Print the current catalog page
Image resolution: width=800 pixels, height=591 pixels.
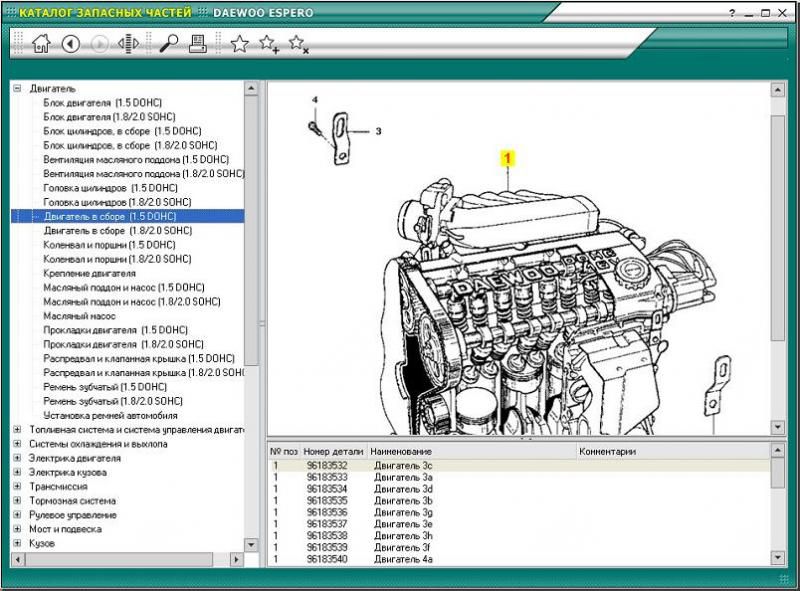tap(198, 43)
